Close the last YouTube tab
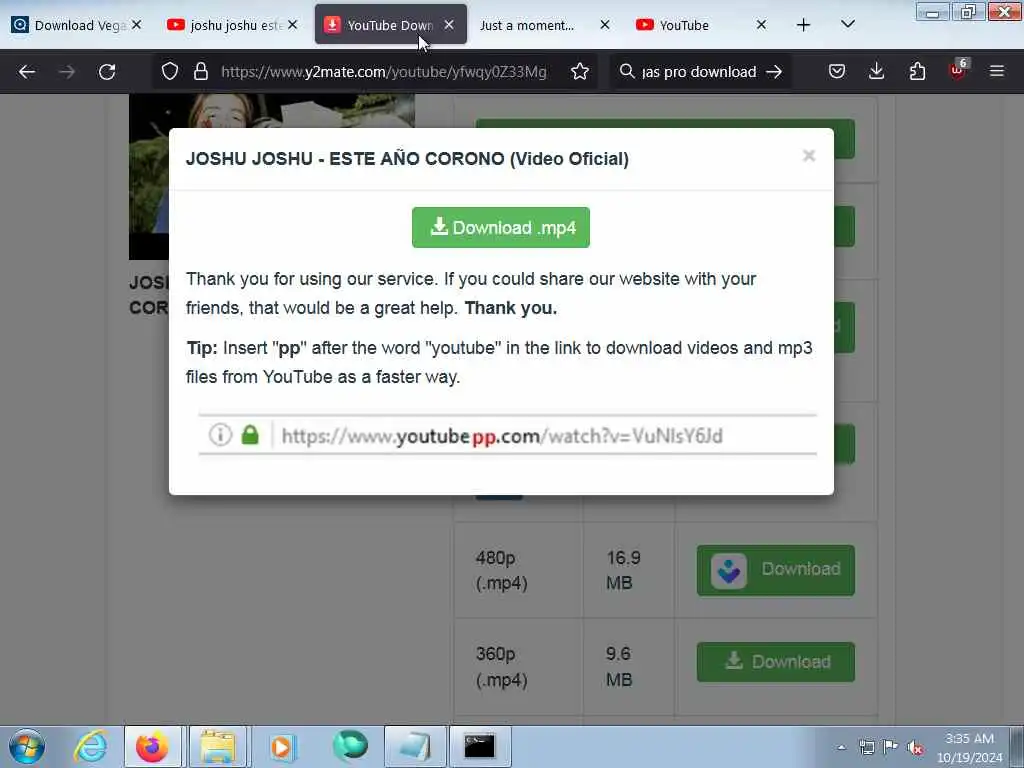 pyautogui.click(x=761, y=25)
